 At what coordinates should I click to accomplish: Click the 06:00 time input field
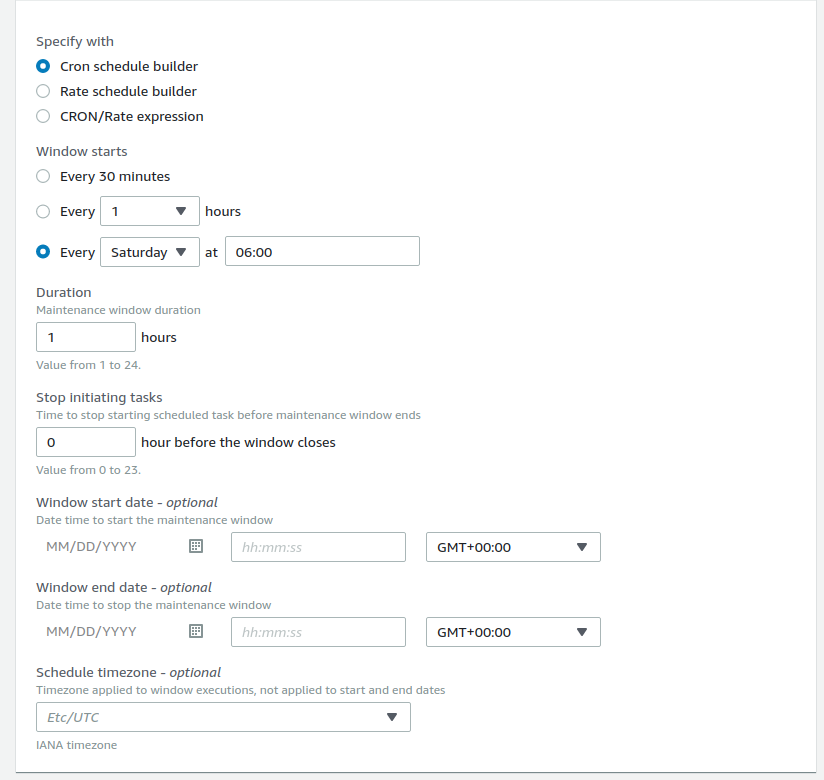point(322,252)
